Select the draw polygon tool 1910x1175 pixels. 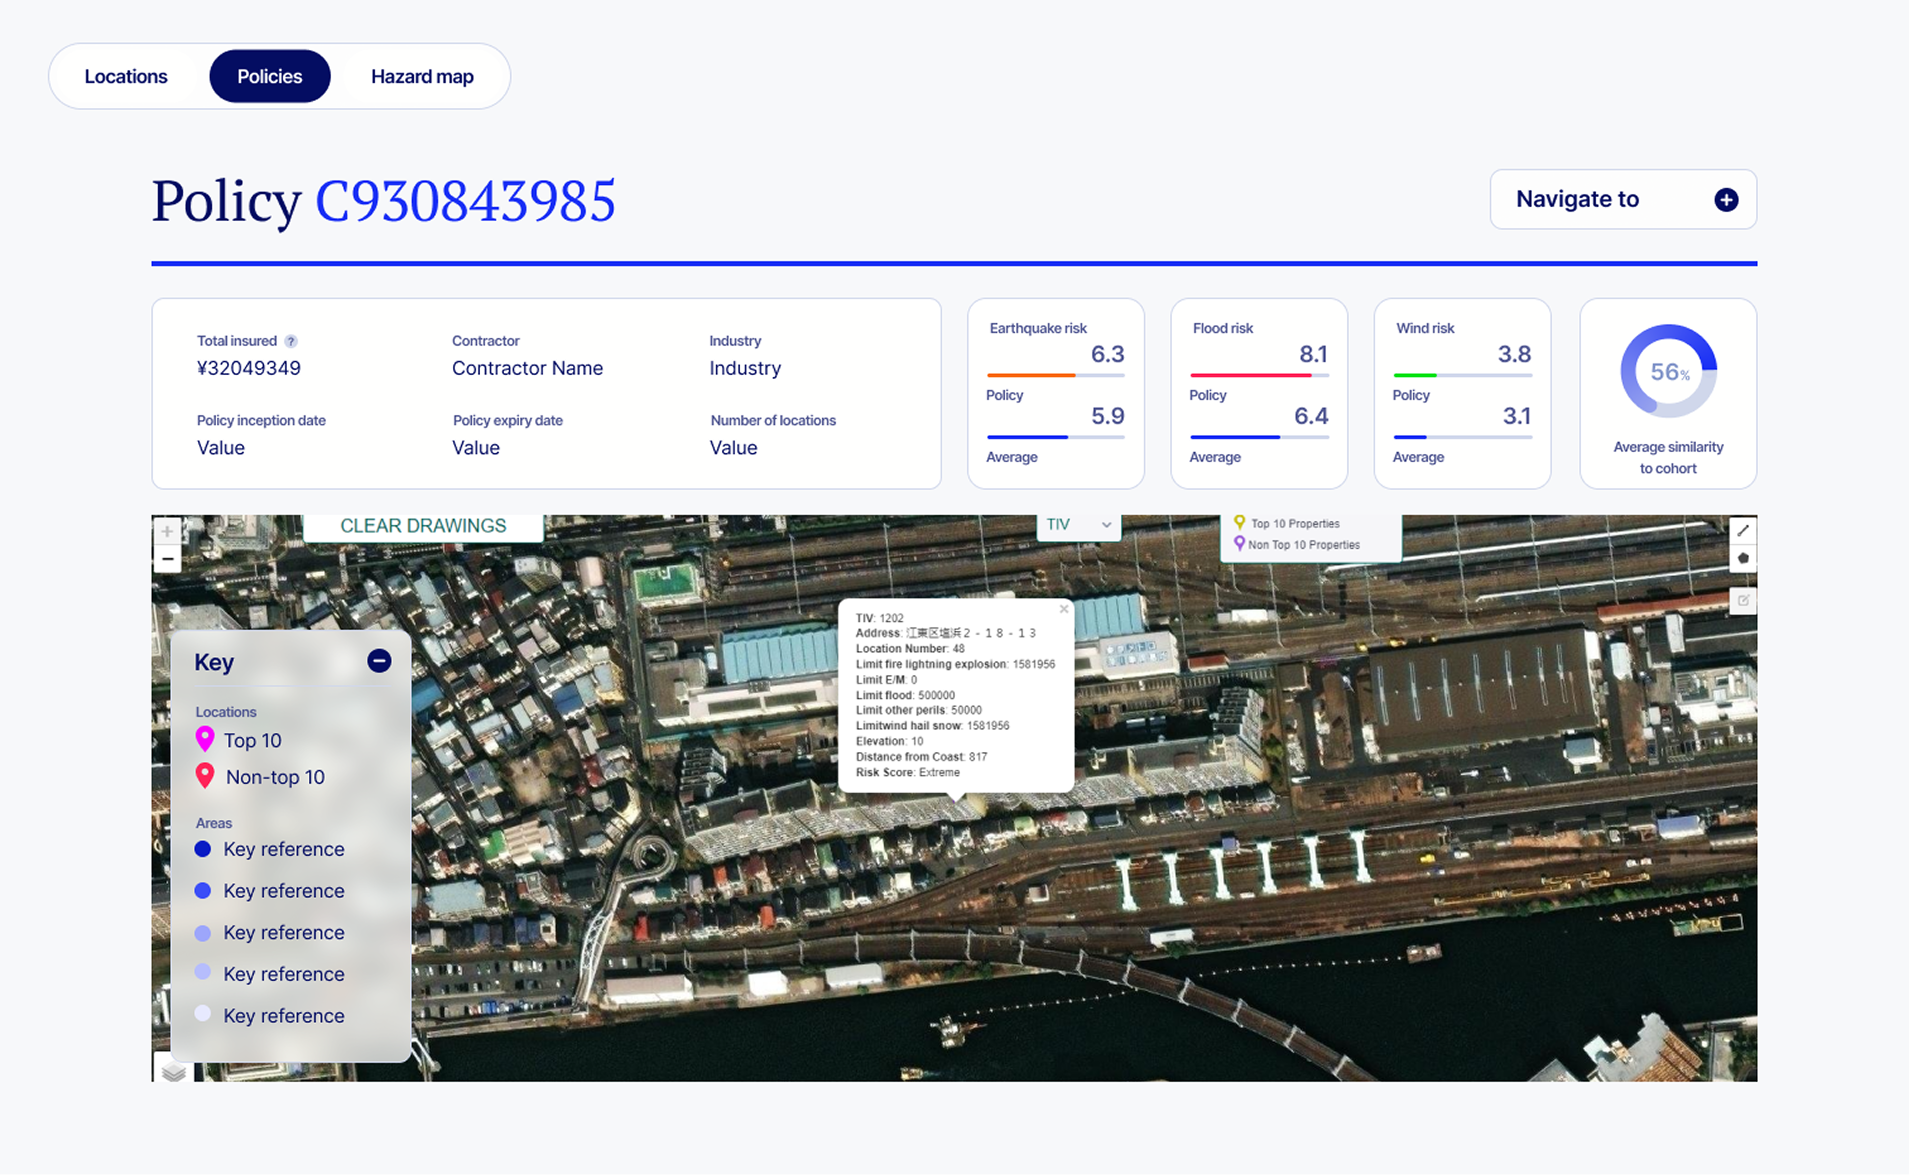coord(1743,558)
